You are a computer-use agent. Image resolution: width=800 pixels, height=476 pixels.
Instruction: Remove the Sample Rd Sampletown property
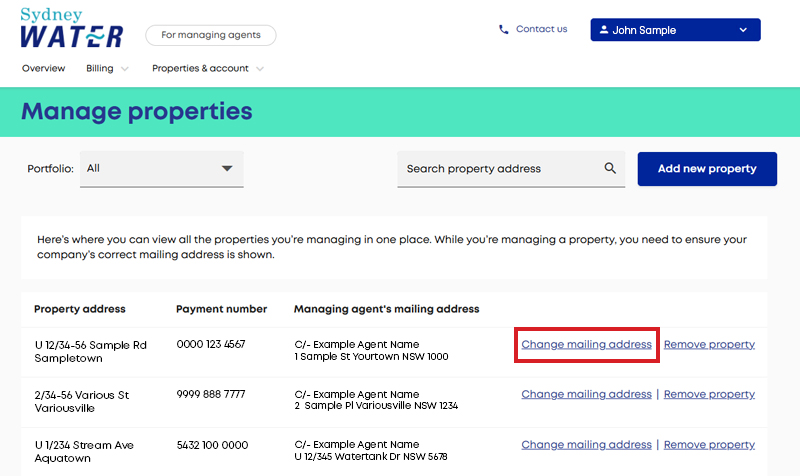(709, 345)
